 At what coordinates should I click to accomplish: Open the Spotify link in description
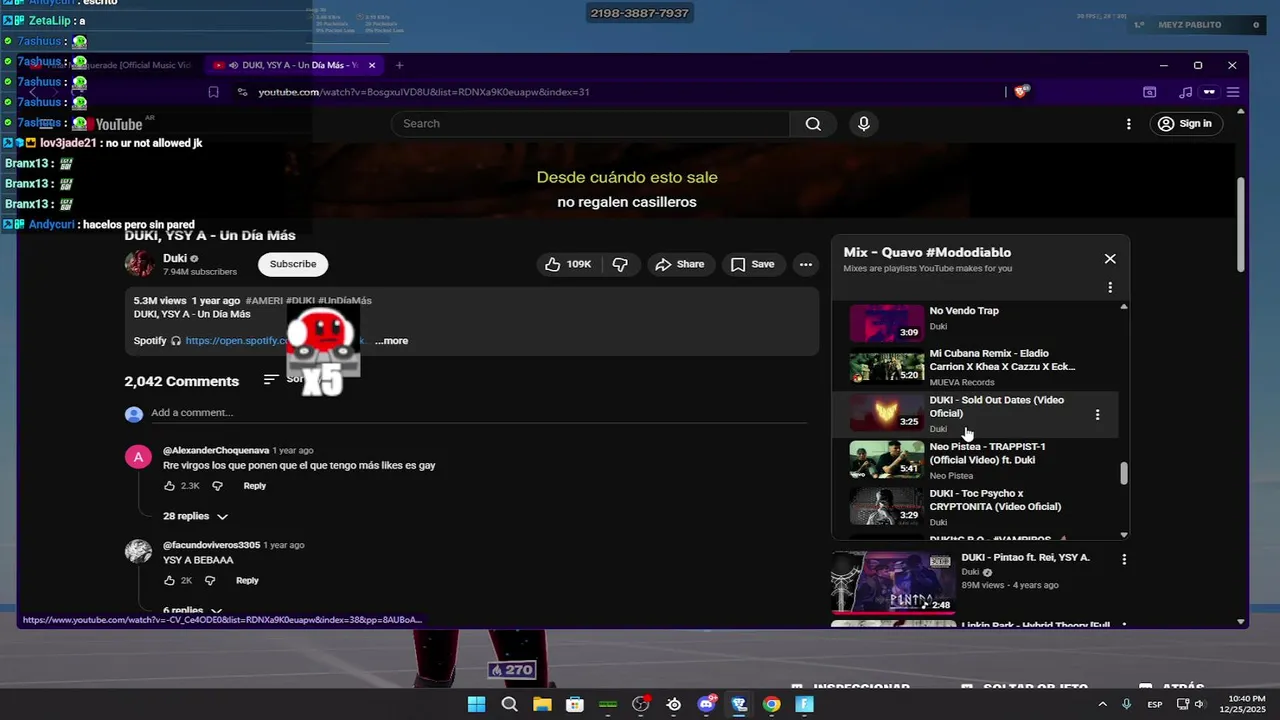(x=276, y=341)
